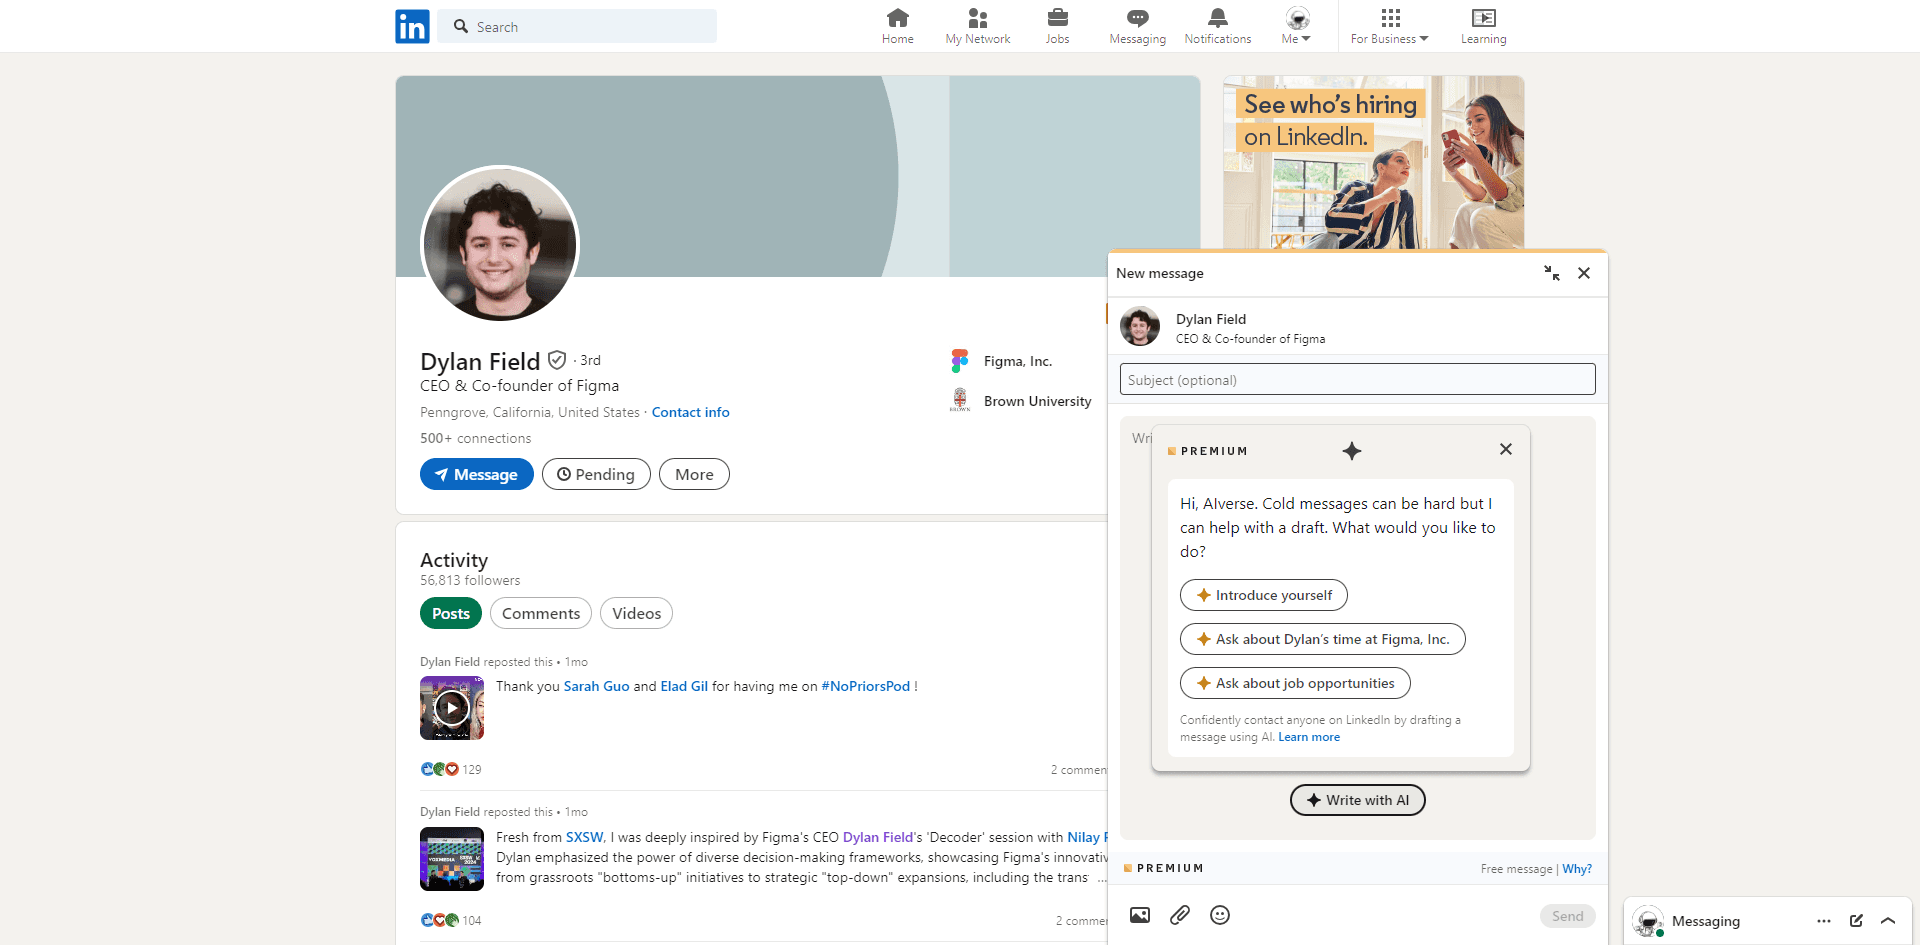Select the My Network icon
The height and width of the screenshot is (945, 1920).
977,25
